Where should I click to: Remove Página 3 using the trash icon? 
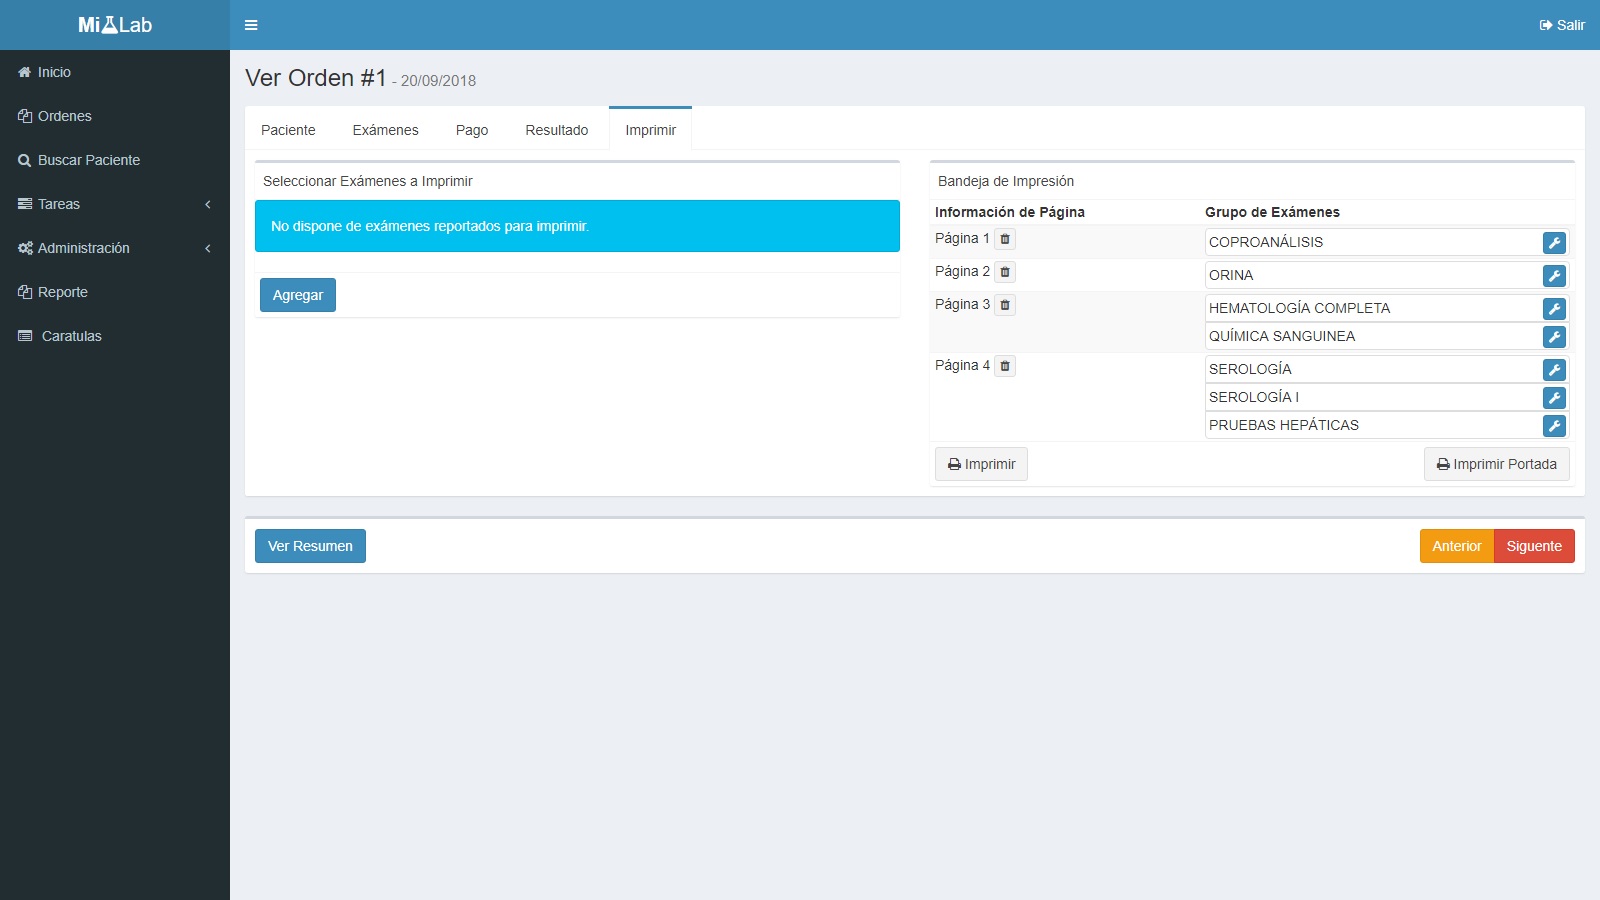point(1005,305)
